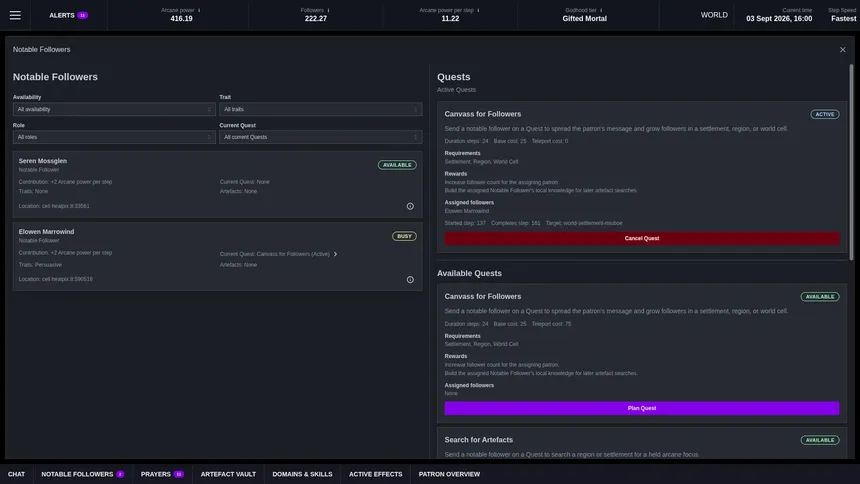Image resolution: width=860 pixels, height=484 pixels.
Task: Cancel the active Canvass for Followers quest
Action: point(642,239)
